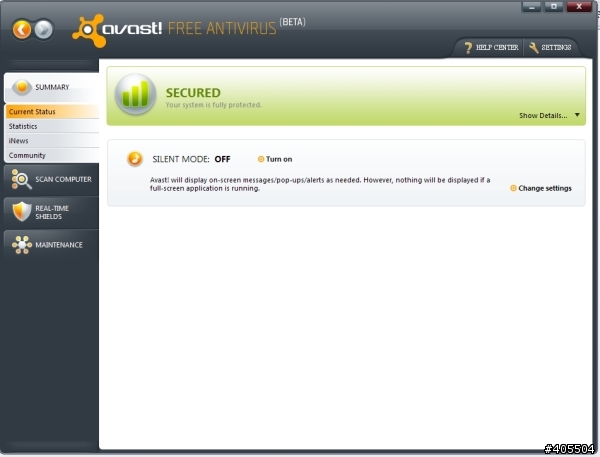Open the Maintenance section
Viewport: 600px width, 457px height.
52,245
